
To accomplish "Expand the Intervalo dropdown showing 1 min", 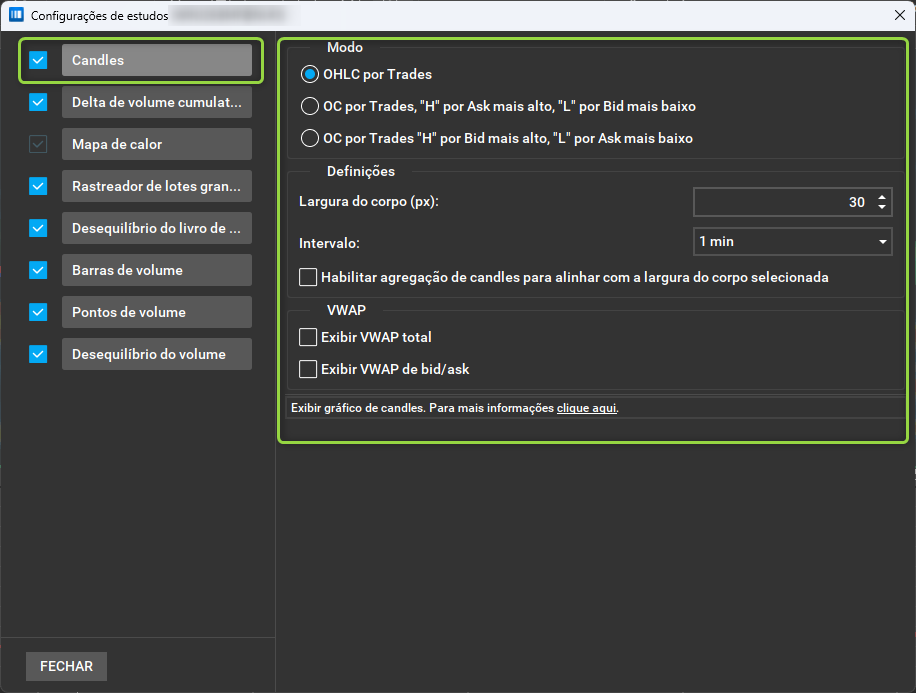I will click(x=792, y=242).
